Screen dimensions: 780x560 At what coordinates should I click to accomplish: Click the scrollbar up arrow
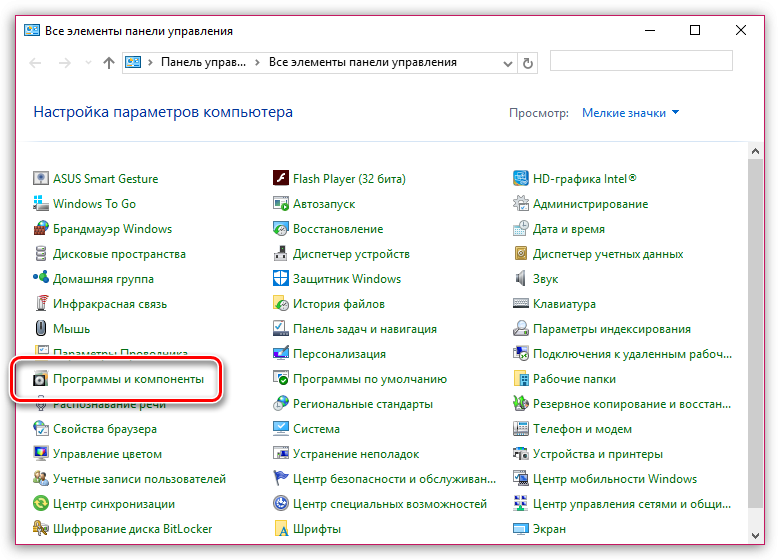point(755,151)
